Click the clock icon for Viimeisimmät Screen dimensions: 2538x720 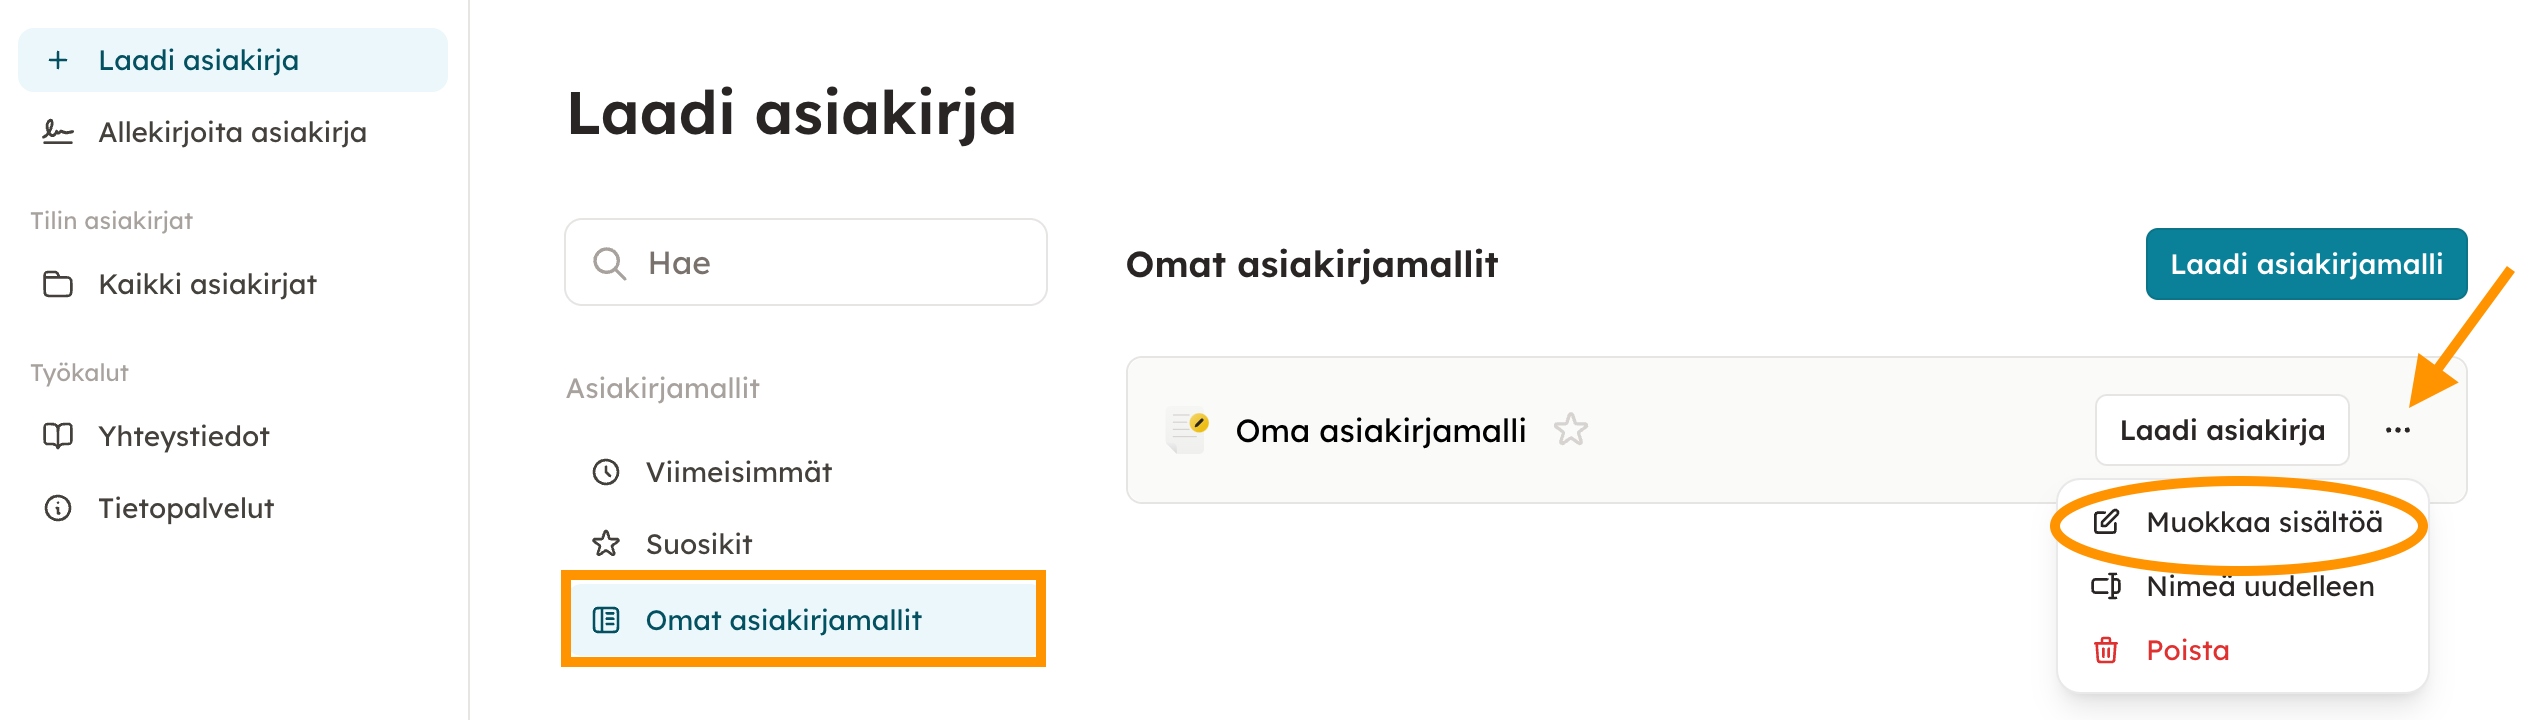coord(606,472)
